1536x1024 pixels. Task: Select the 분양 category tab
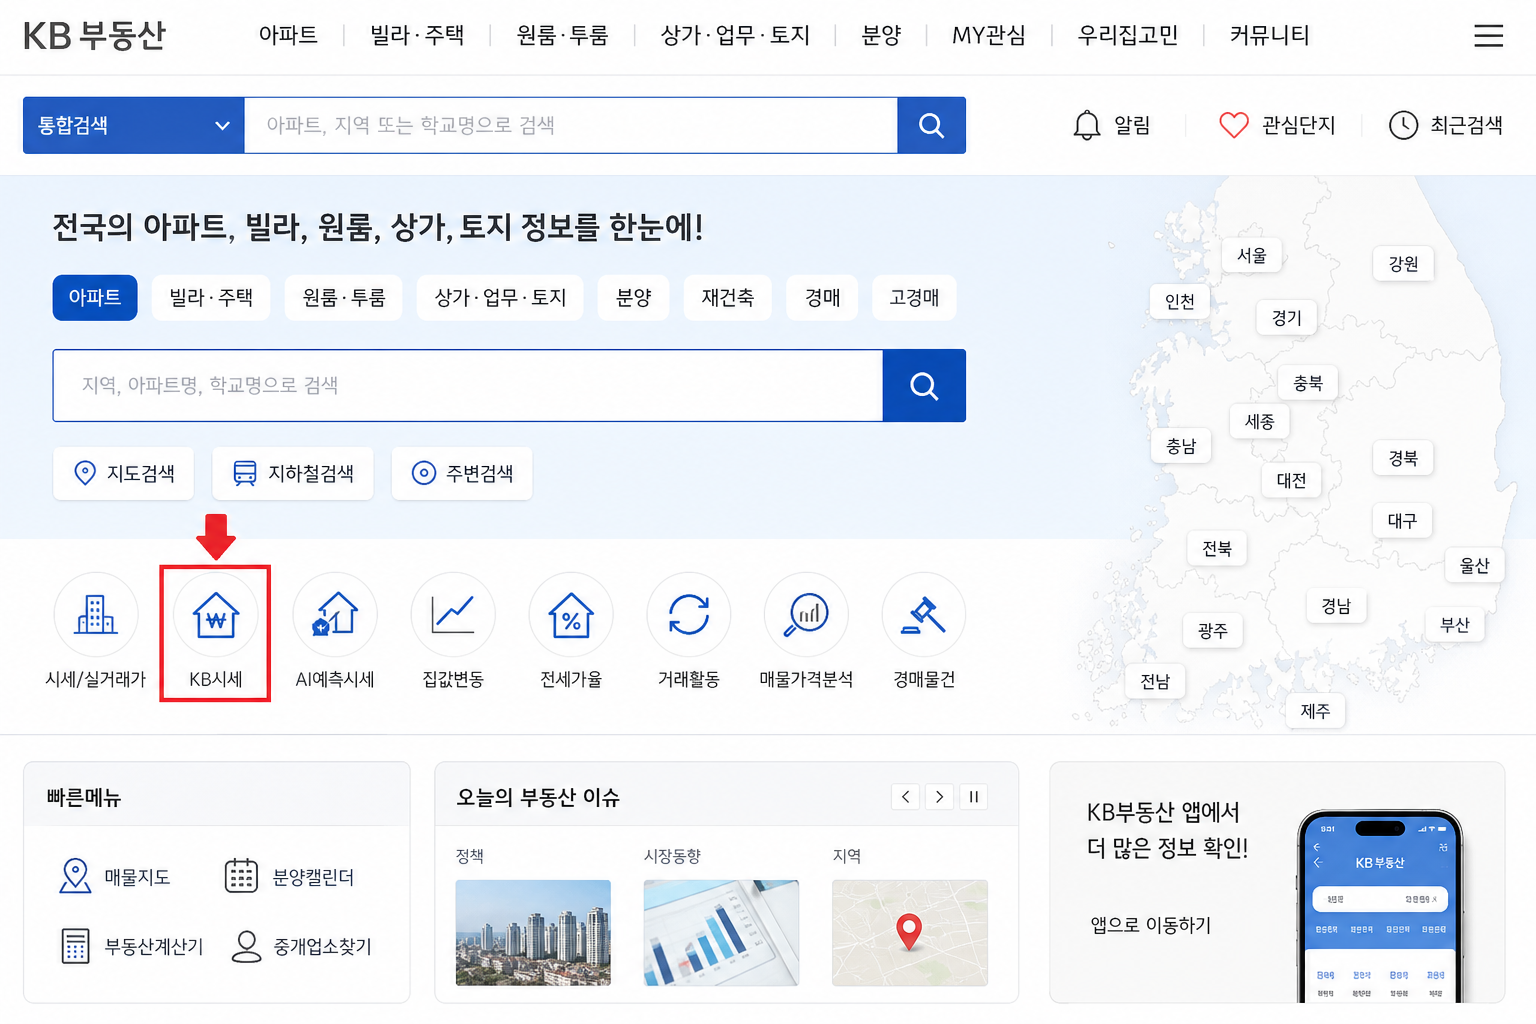(x=634, y=297)
